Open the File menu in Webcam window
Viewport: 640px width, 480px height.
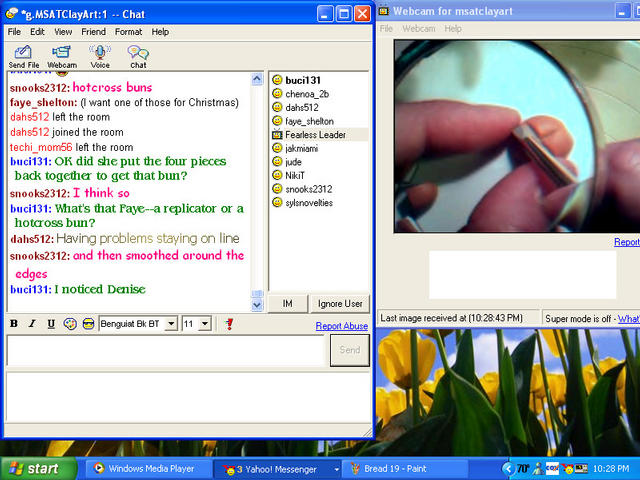[386, 29]
